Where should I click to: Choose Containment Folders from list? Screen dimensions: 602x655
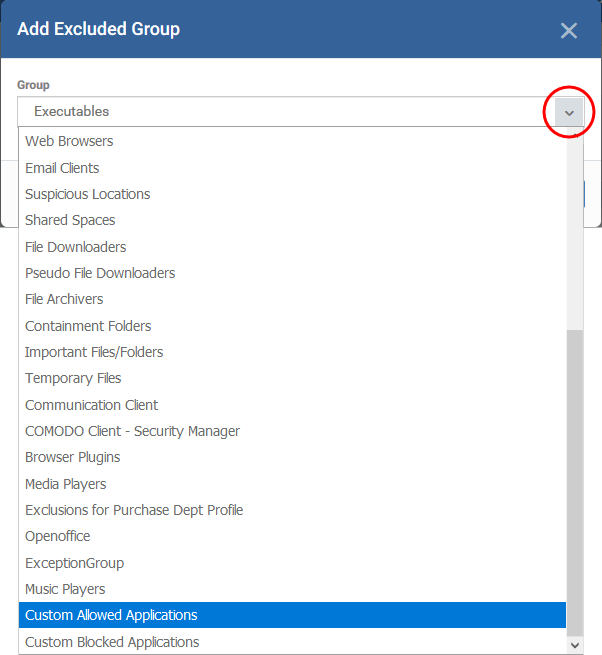pos(292,326)
